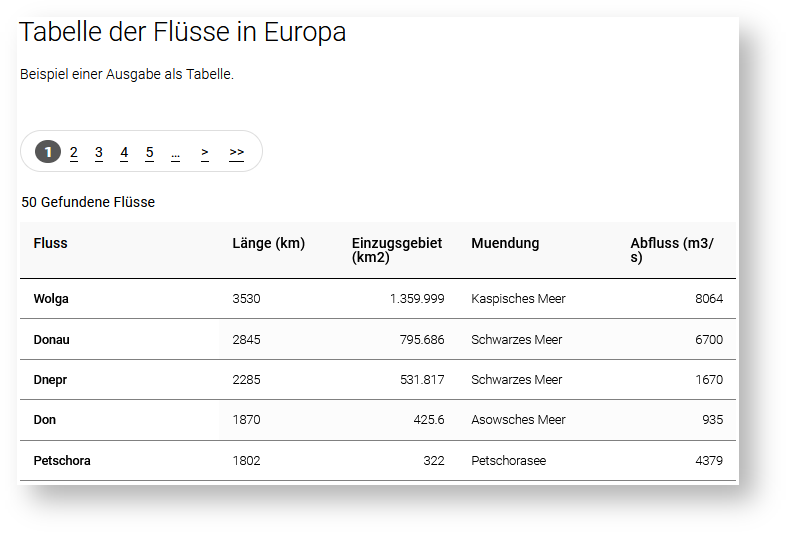Image resolution: width=787 pixels, height=533 pixels.
Task: Go to next page with > arrow
Action: 205,152
